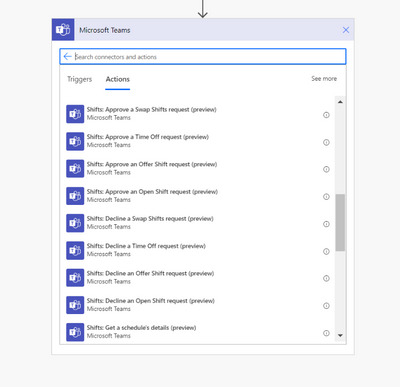Image resolution: width=400 pixels, height=387 pixels.
Task: Choose 'Shifts: Approve a Time Off request (preview)'
Action: point(148,137)
